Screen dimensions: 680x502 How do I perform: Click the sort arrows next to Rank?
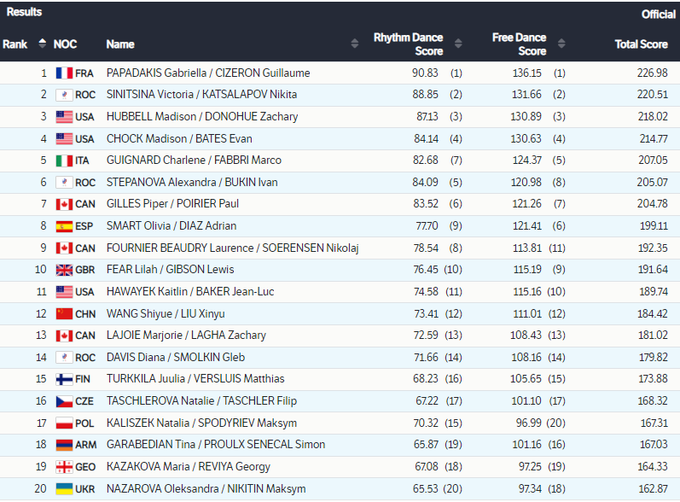tap(42, 44)
